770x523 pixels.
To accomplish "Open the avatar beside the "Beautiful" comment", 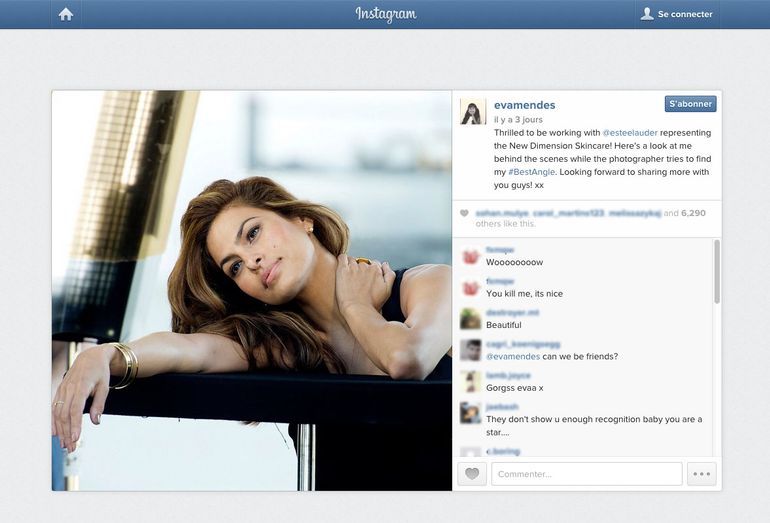I will pos(470,319).
